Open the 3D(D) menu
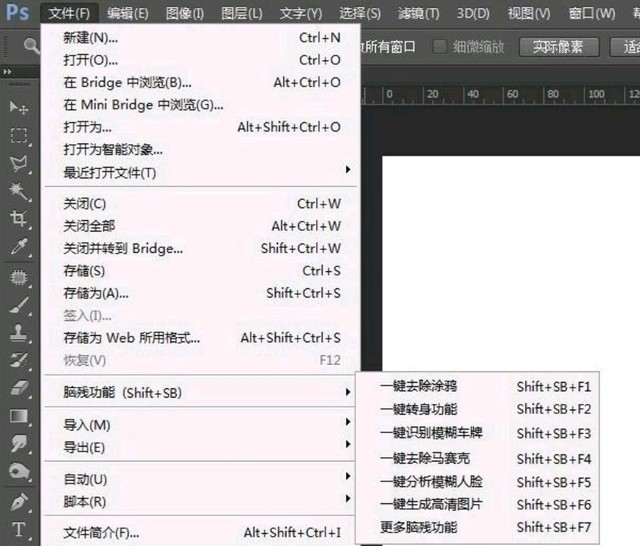Screen dimensions: 640x546 473,14
